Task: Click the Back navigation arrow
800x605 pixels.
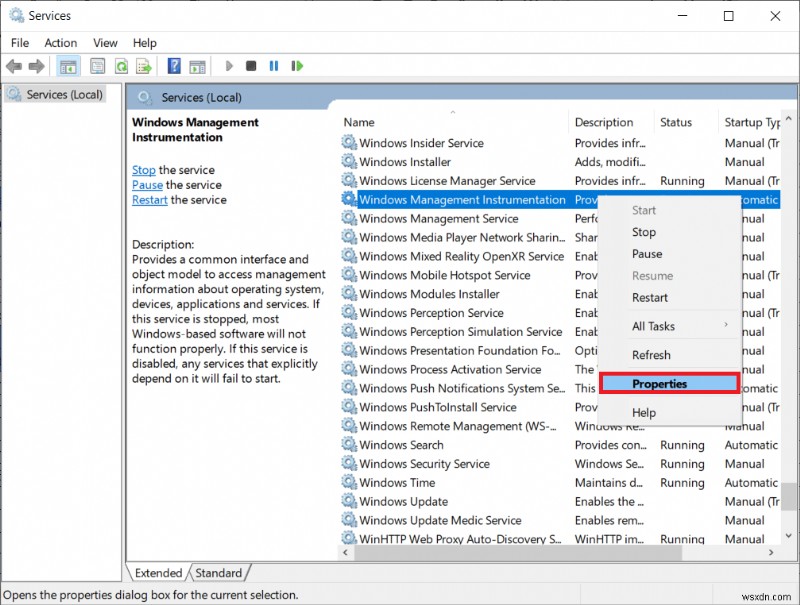Action: [x=14, y=66]
